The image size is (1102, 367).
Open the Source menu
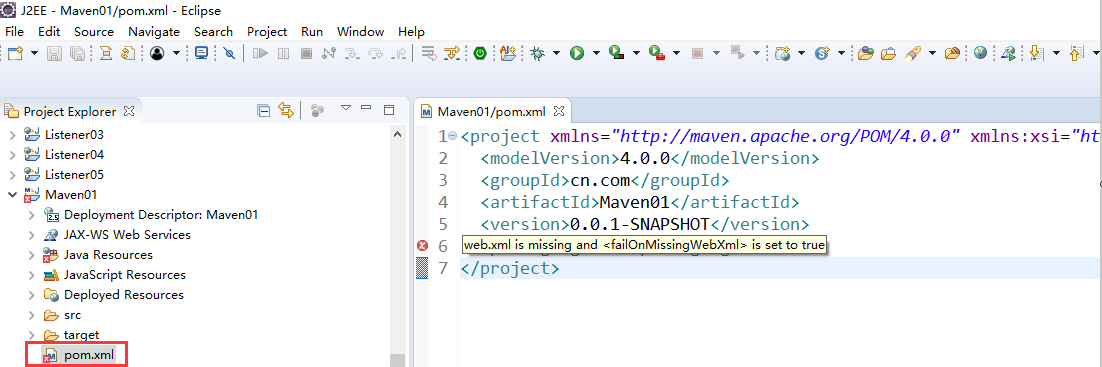93,32
